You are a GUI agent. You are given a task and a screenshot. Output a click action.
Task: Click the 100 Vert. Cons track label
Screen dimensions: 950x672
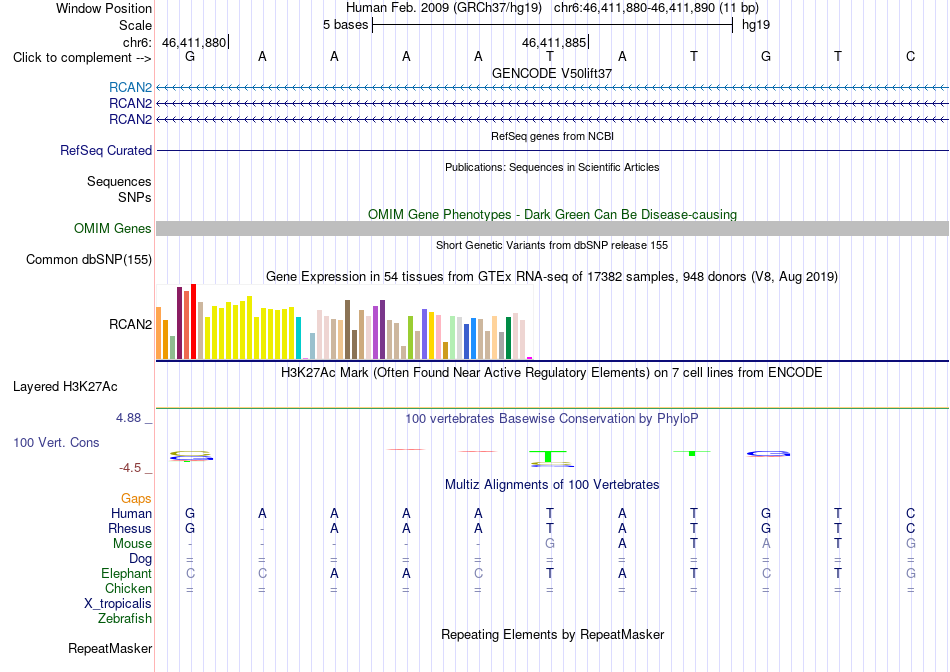(x=56, y=442)
